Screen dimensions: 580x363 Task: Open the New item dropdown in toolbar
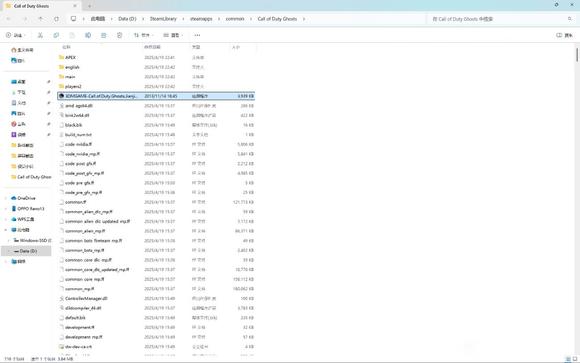[x=16, y=35]
